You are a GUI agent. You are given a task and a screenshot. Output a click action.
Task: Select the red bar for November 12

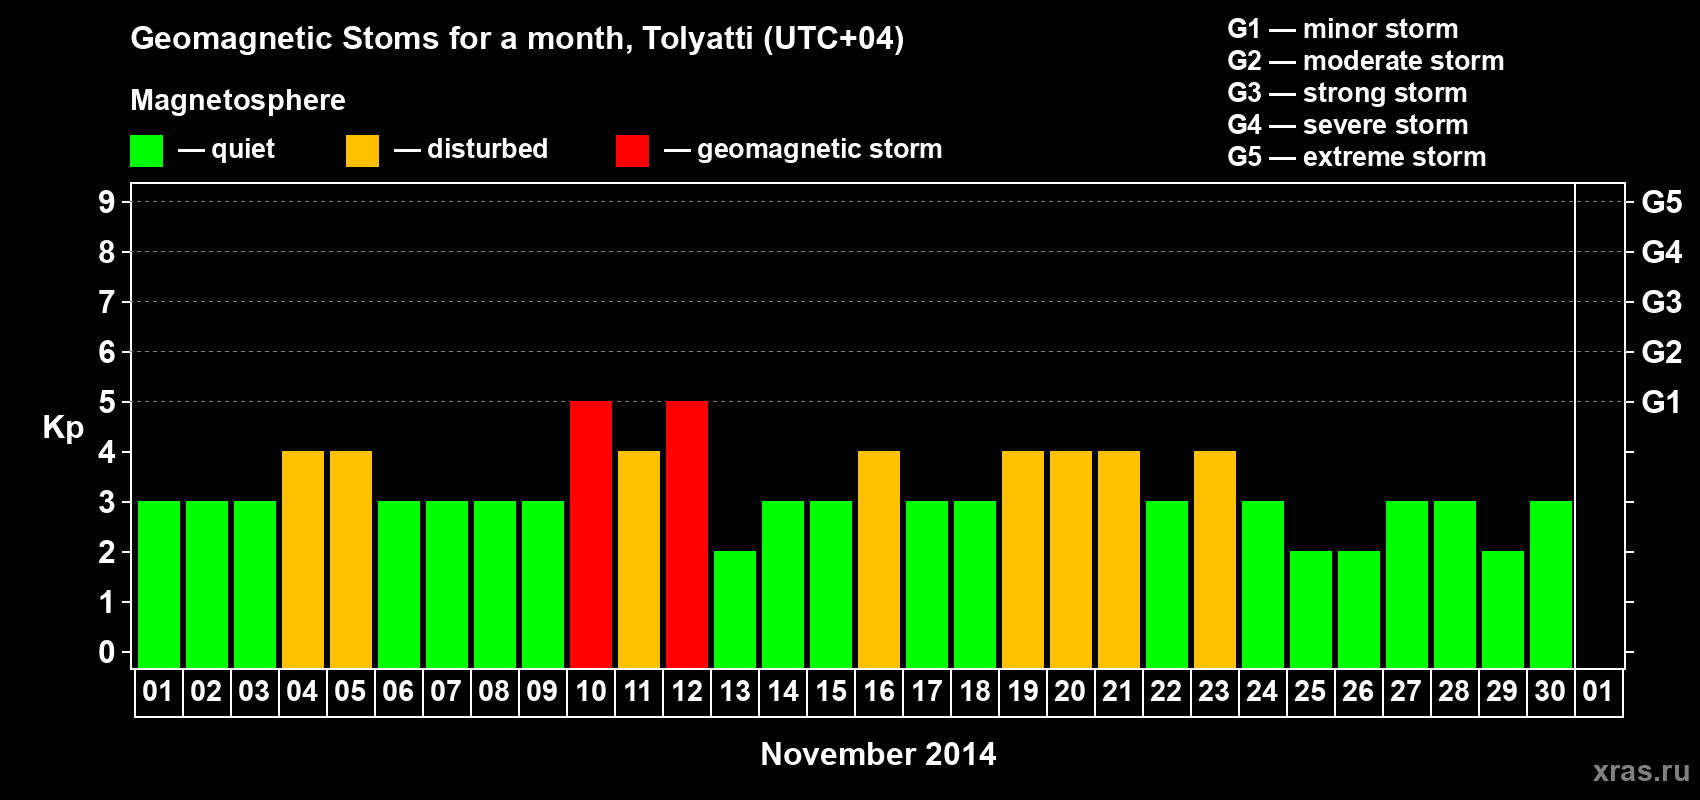tap(687, 534)
